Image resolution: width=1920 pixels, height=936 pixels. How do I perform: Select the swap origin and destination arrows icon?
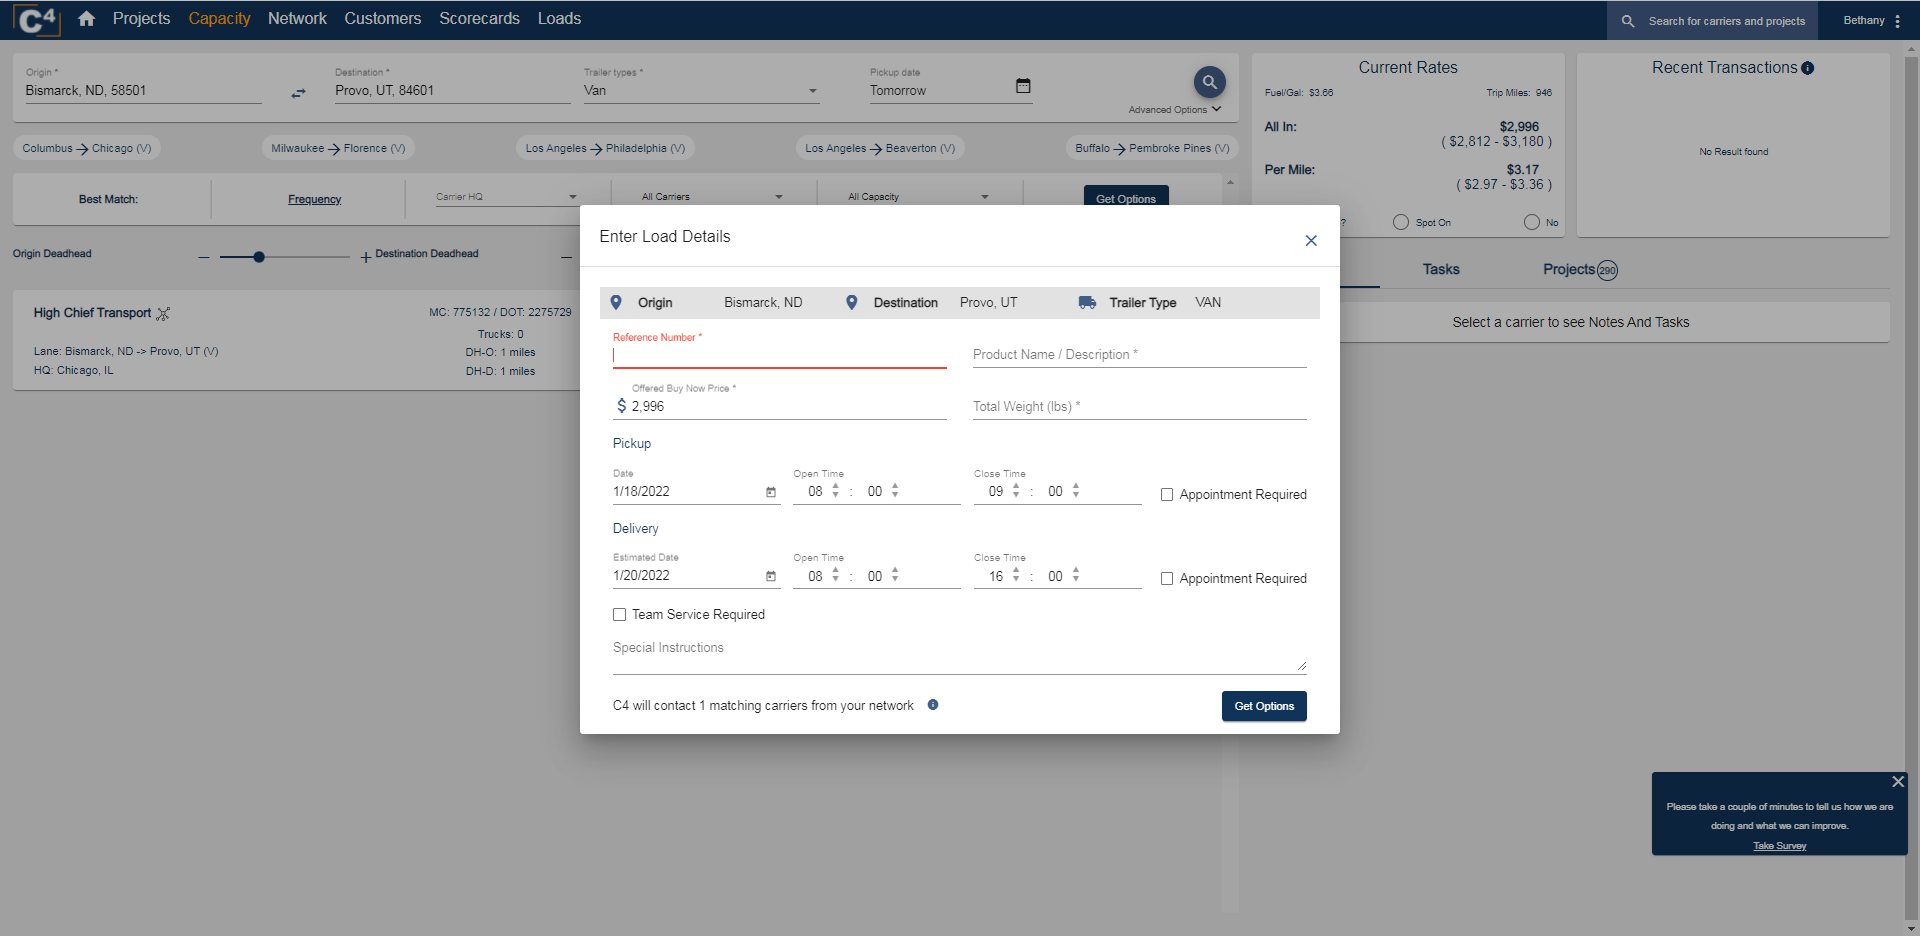tap(298, 93)
